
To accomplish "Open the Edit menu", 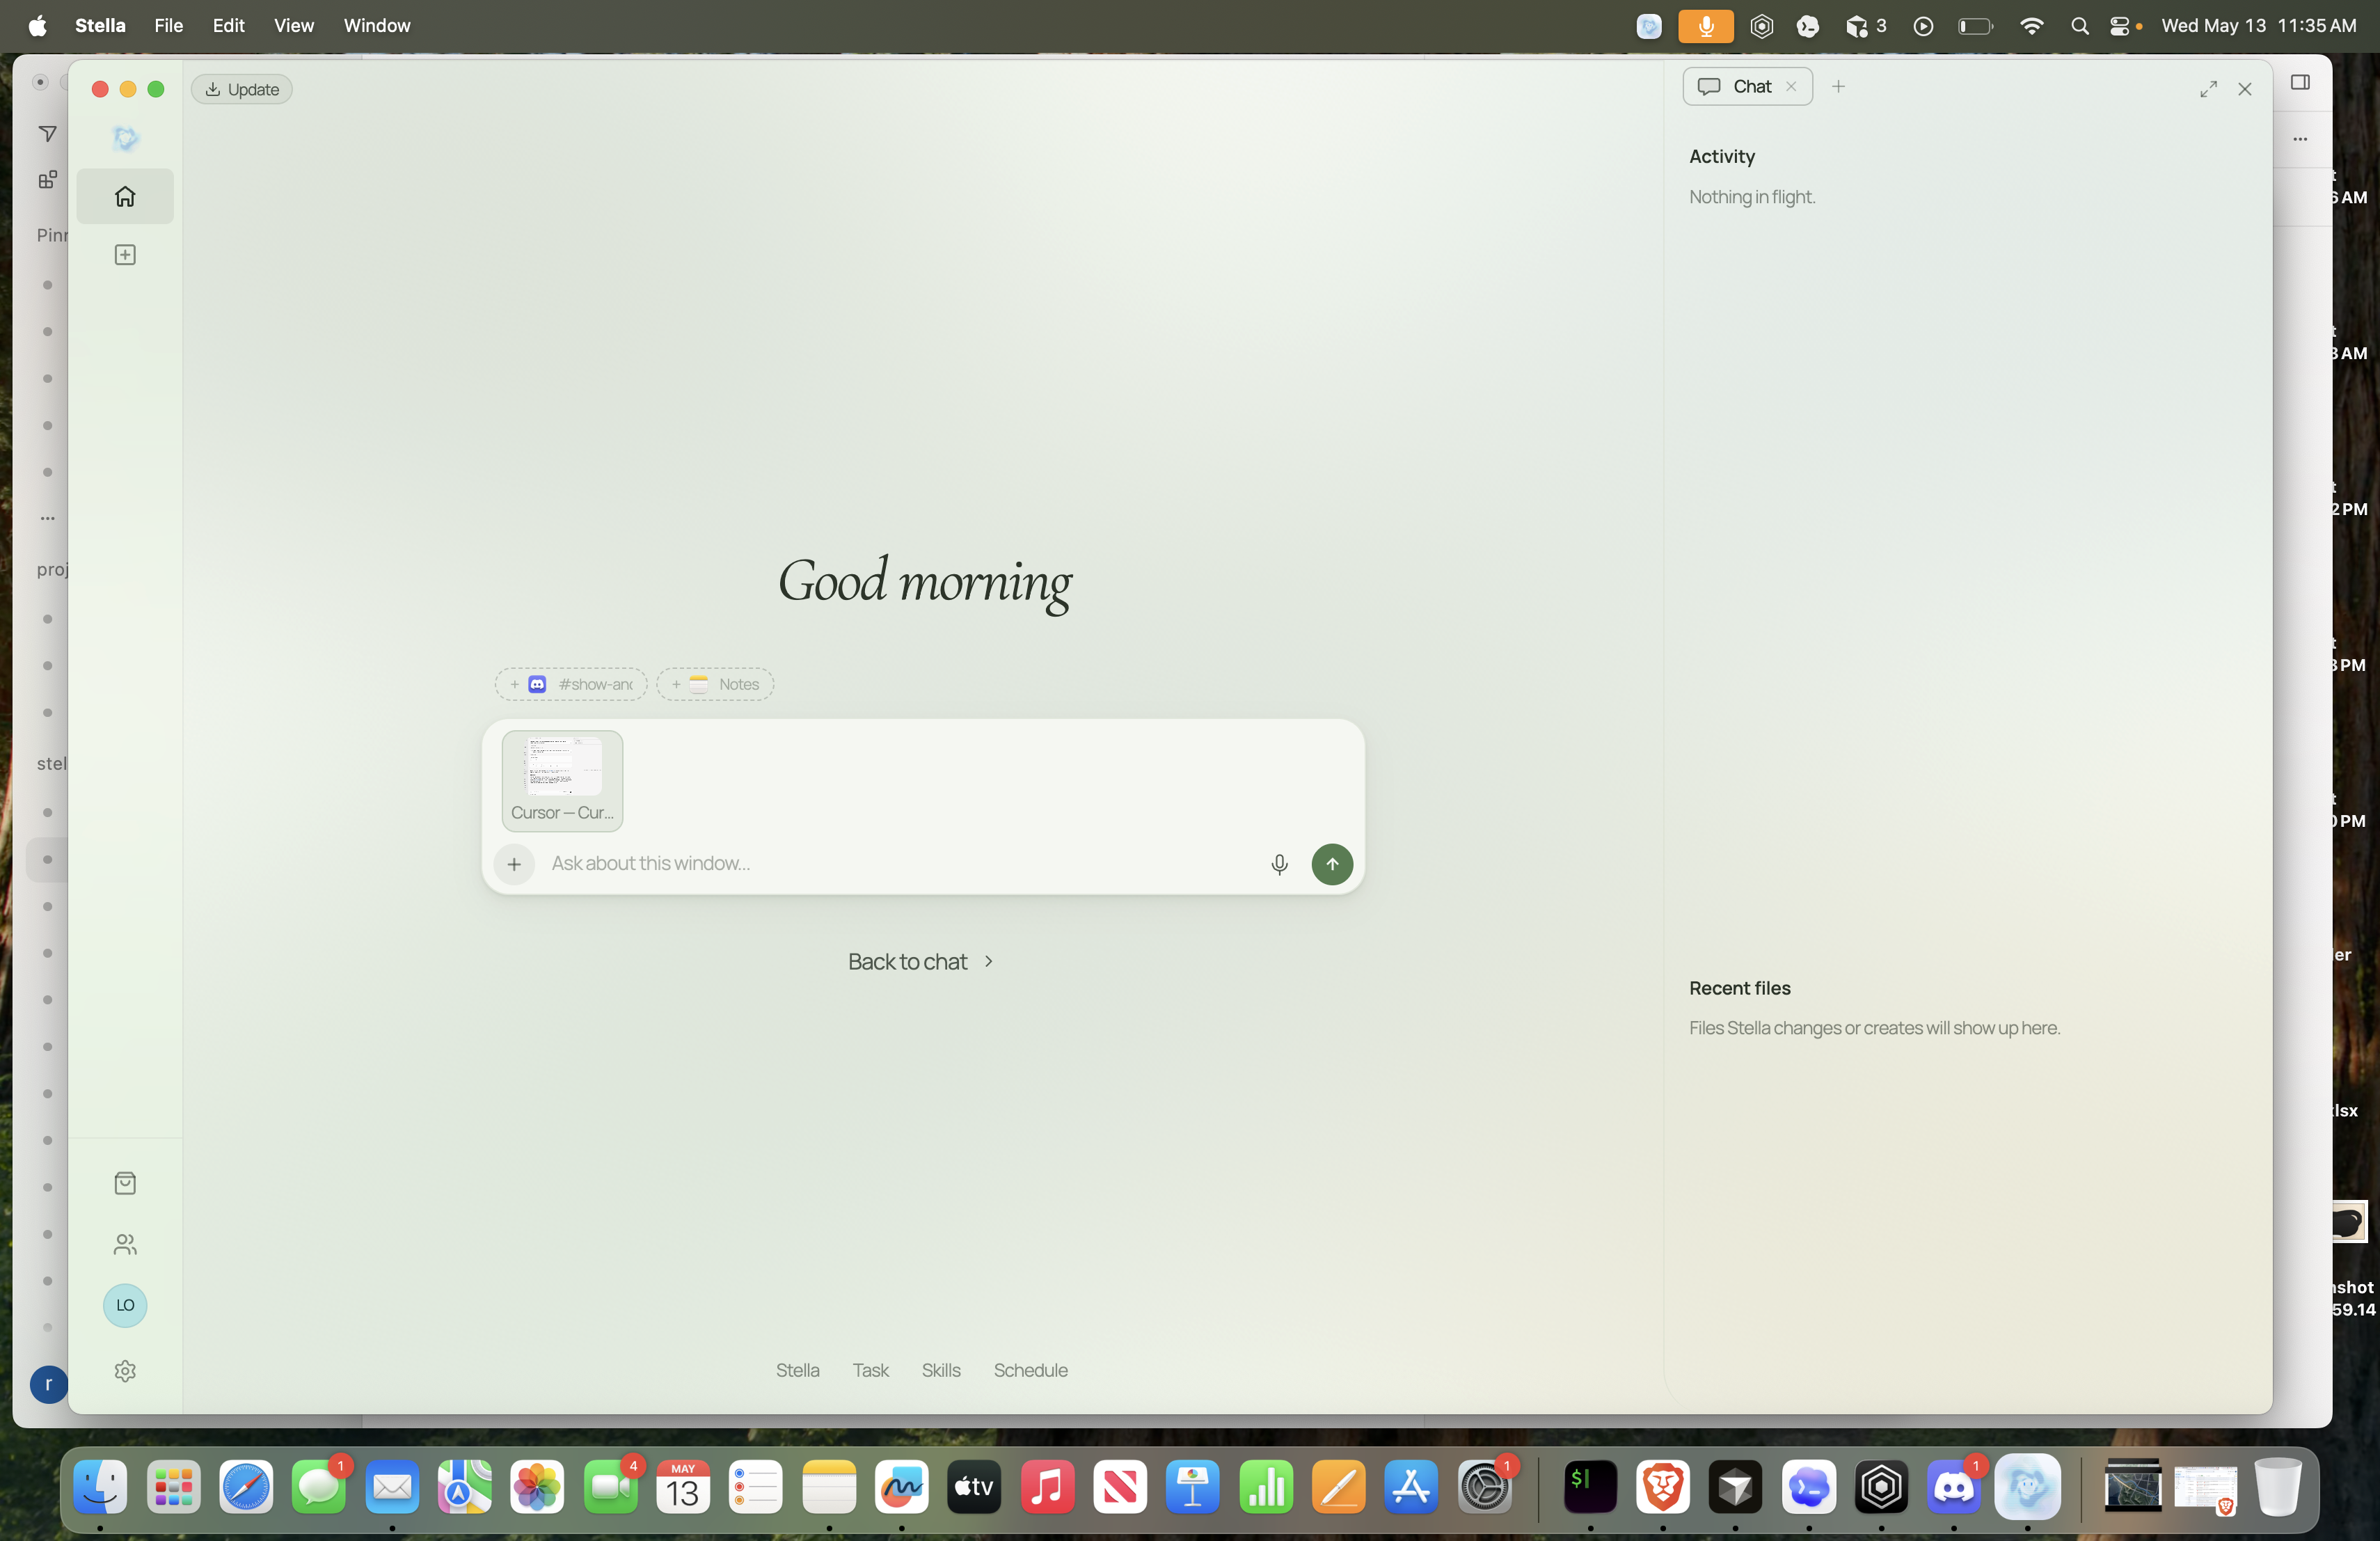I will click(228, 25).
